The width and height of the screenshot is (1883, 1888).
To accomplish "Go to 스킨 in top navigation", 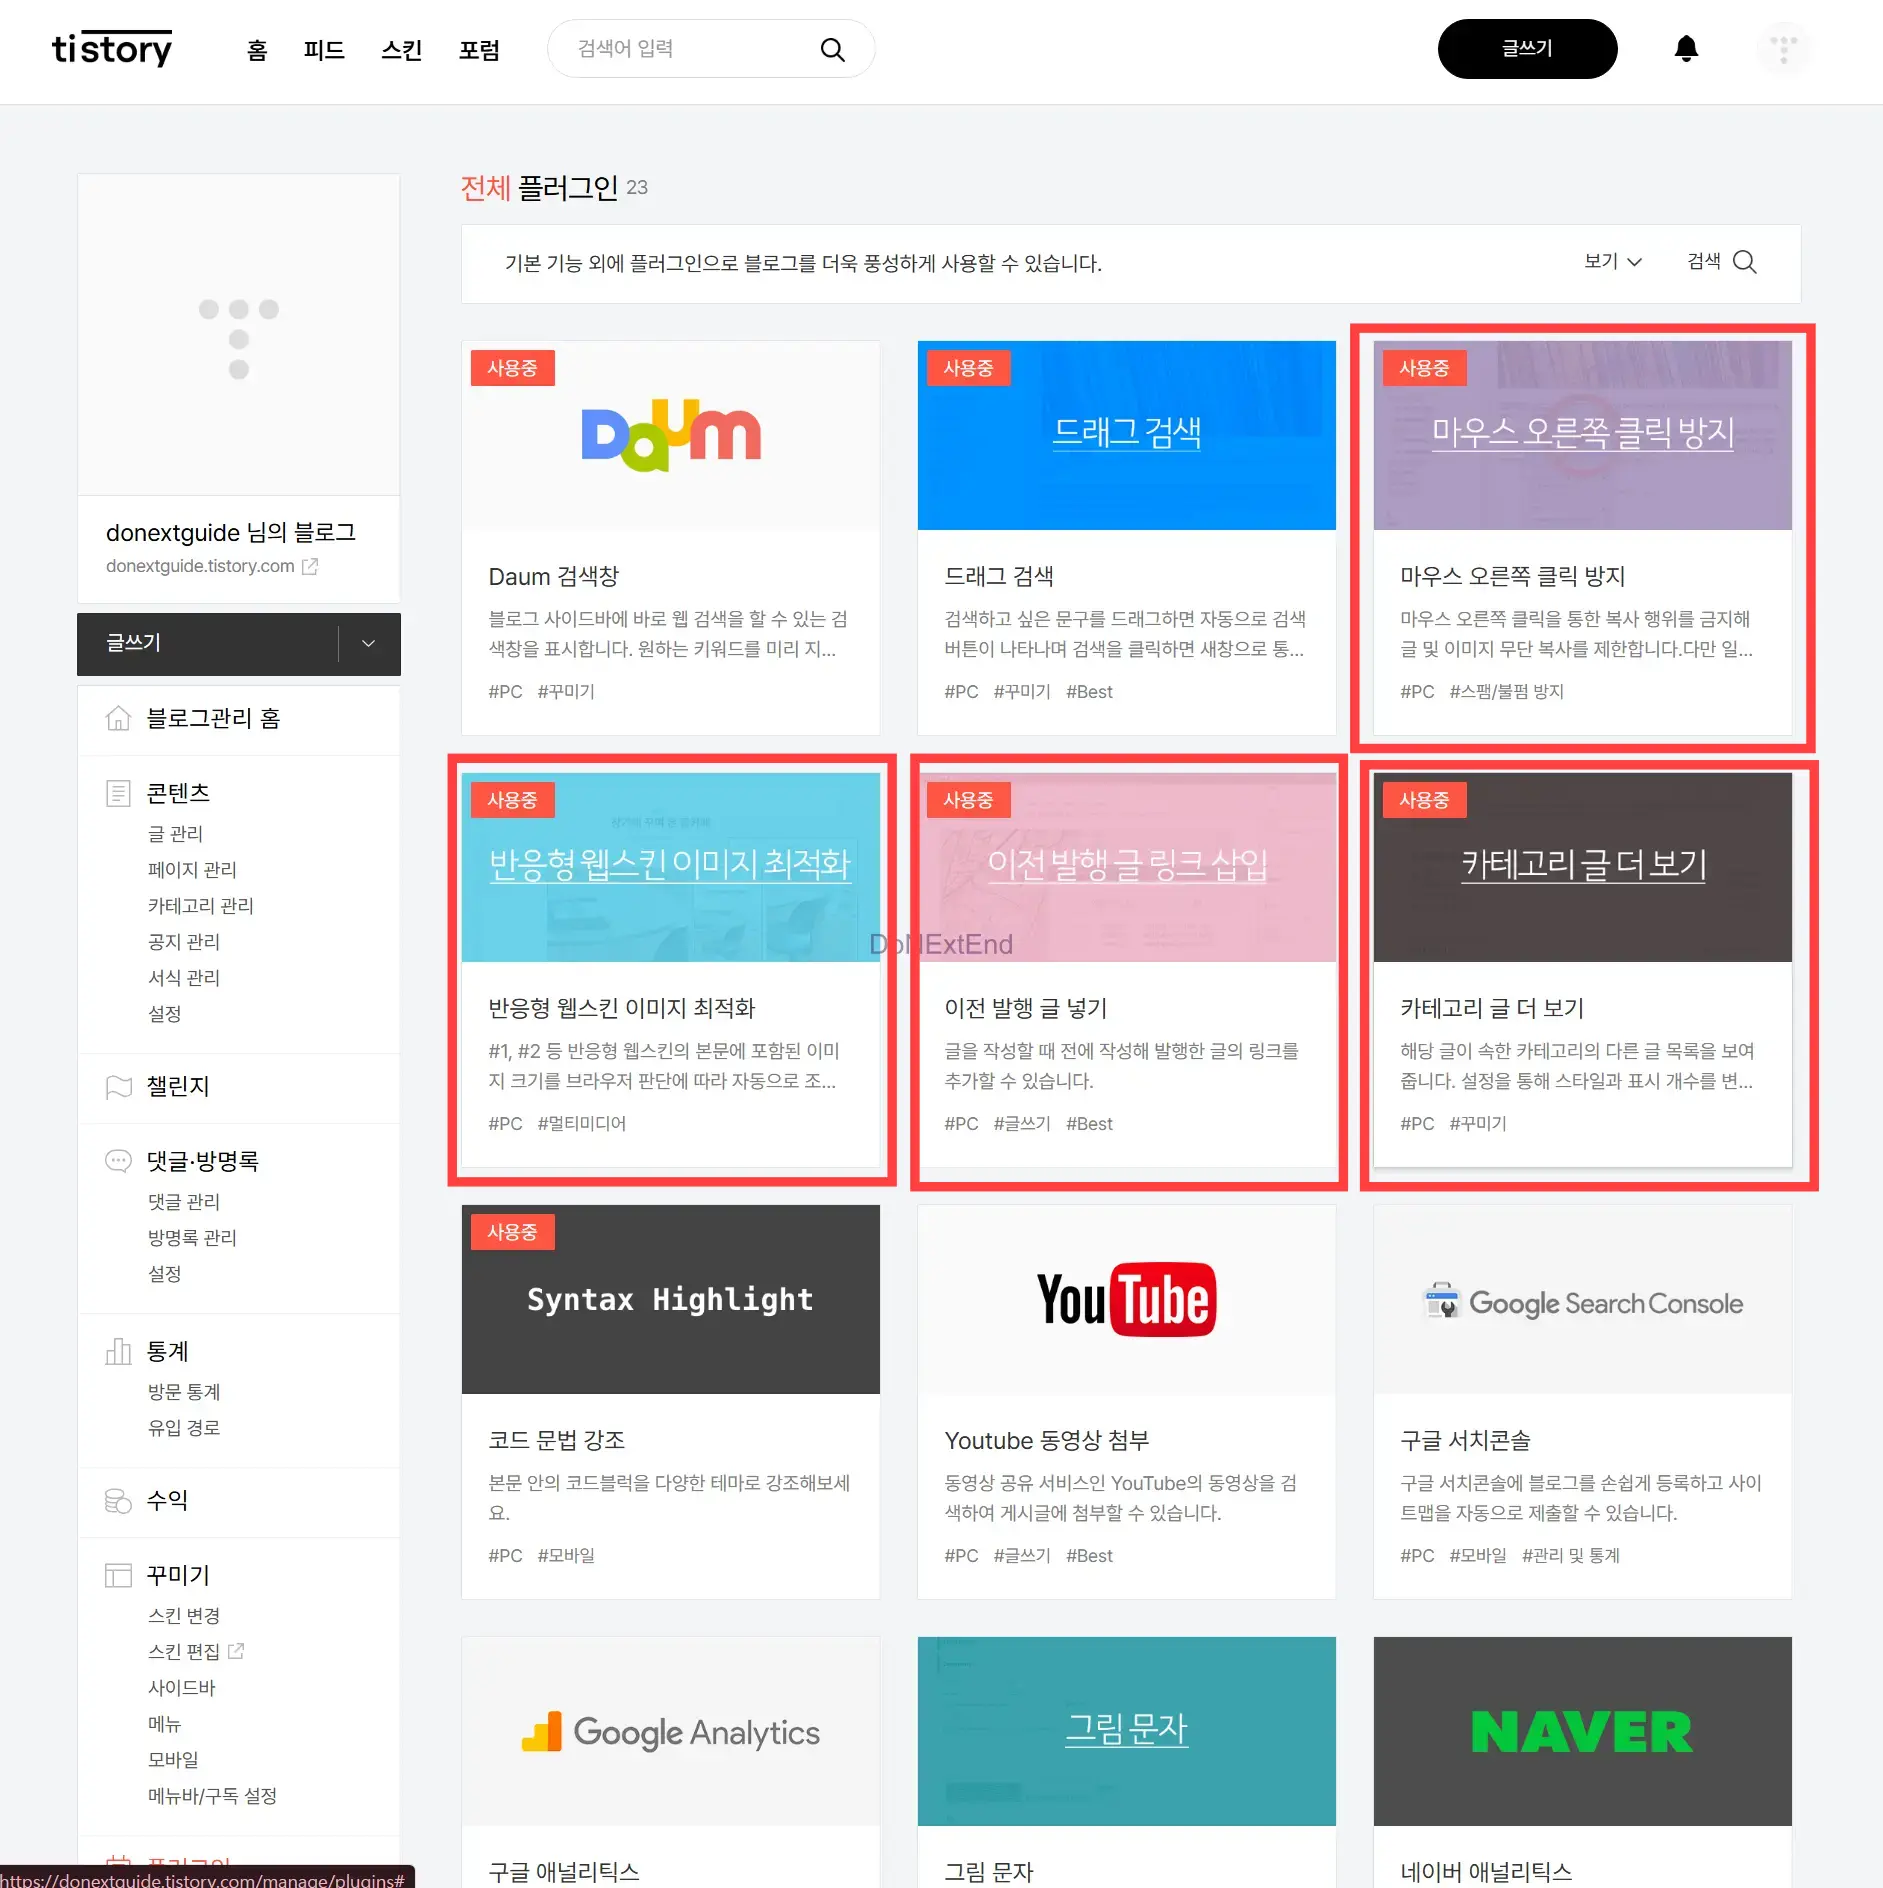I will 402,50.
